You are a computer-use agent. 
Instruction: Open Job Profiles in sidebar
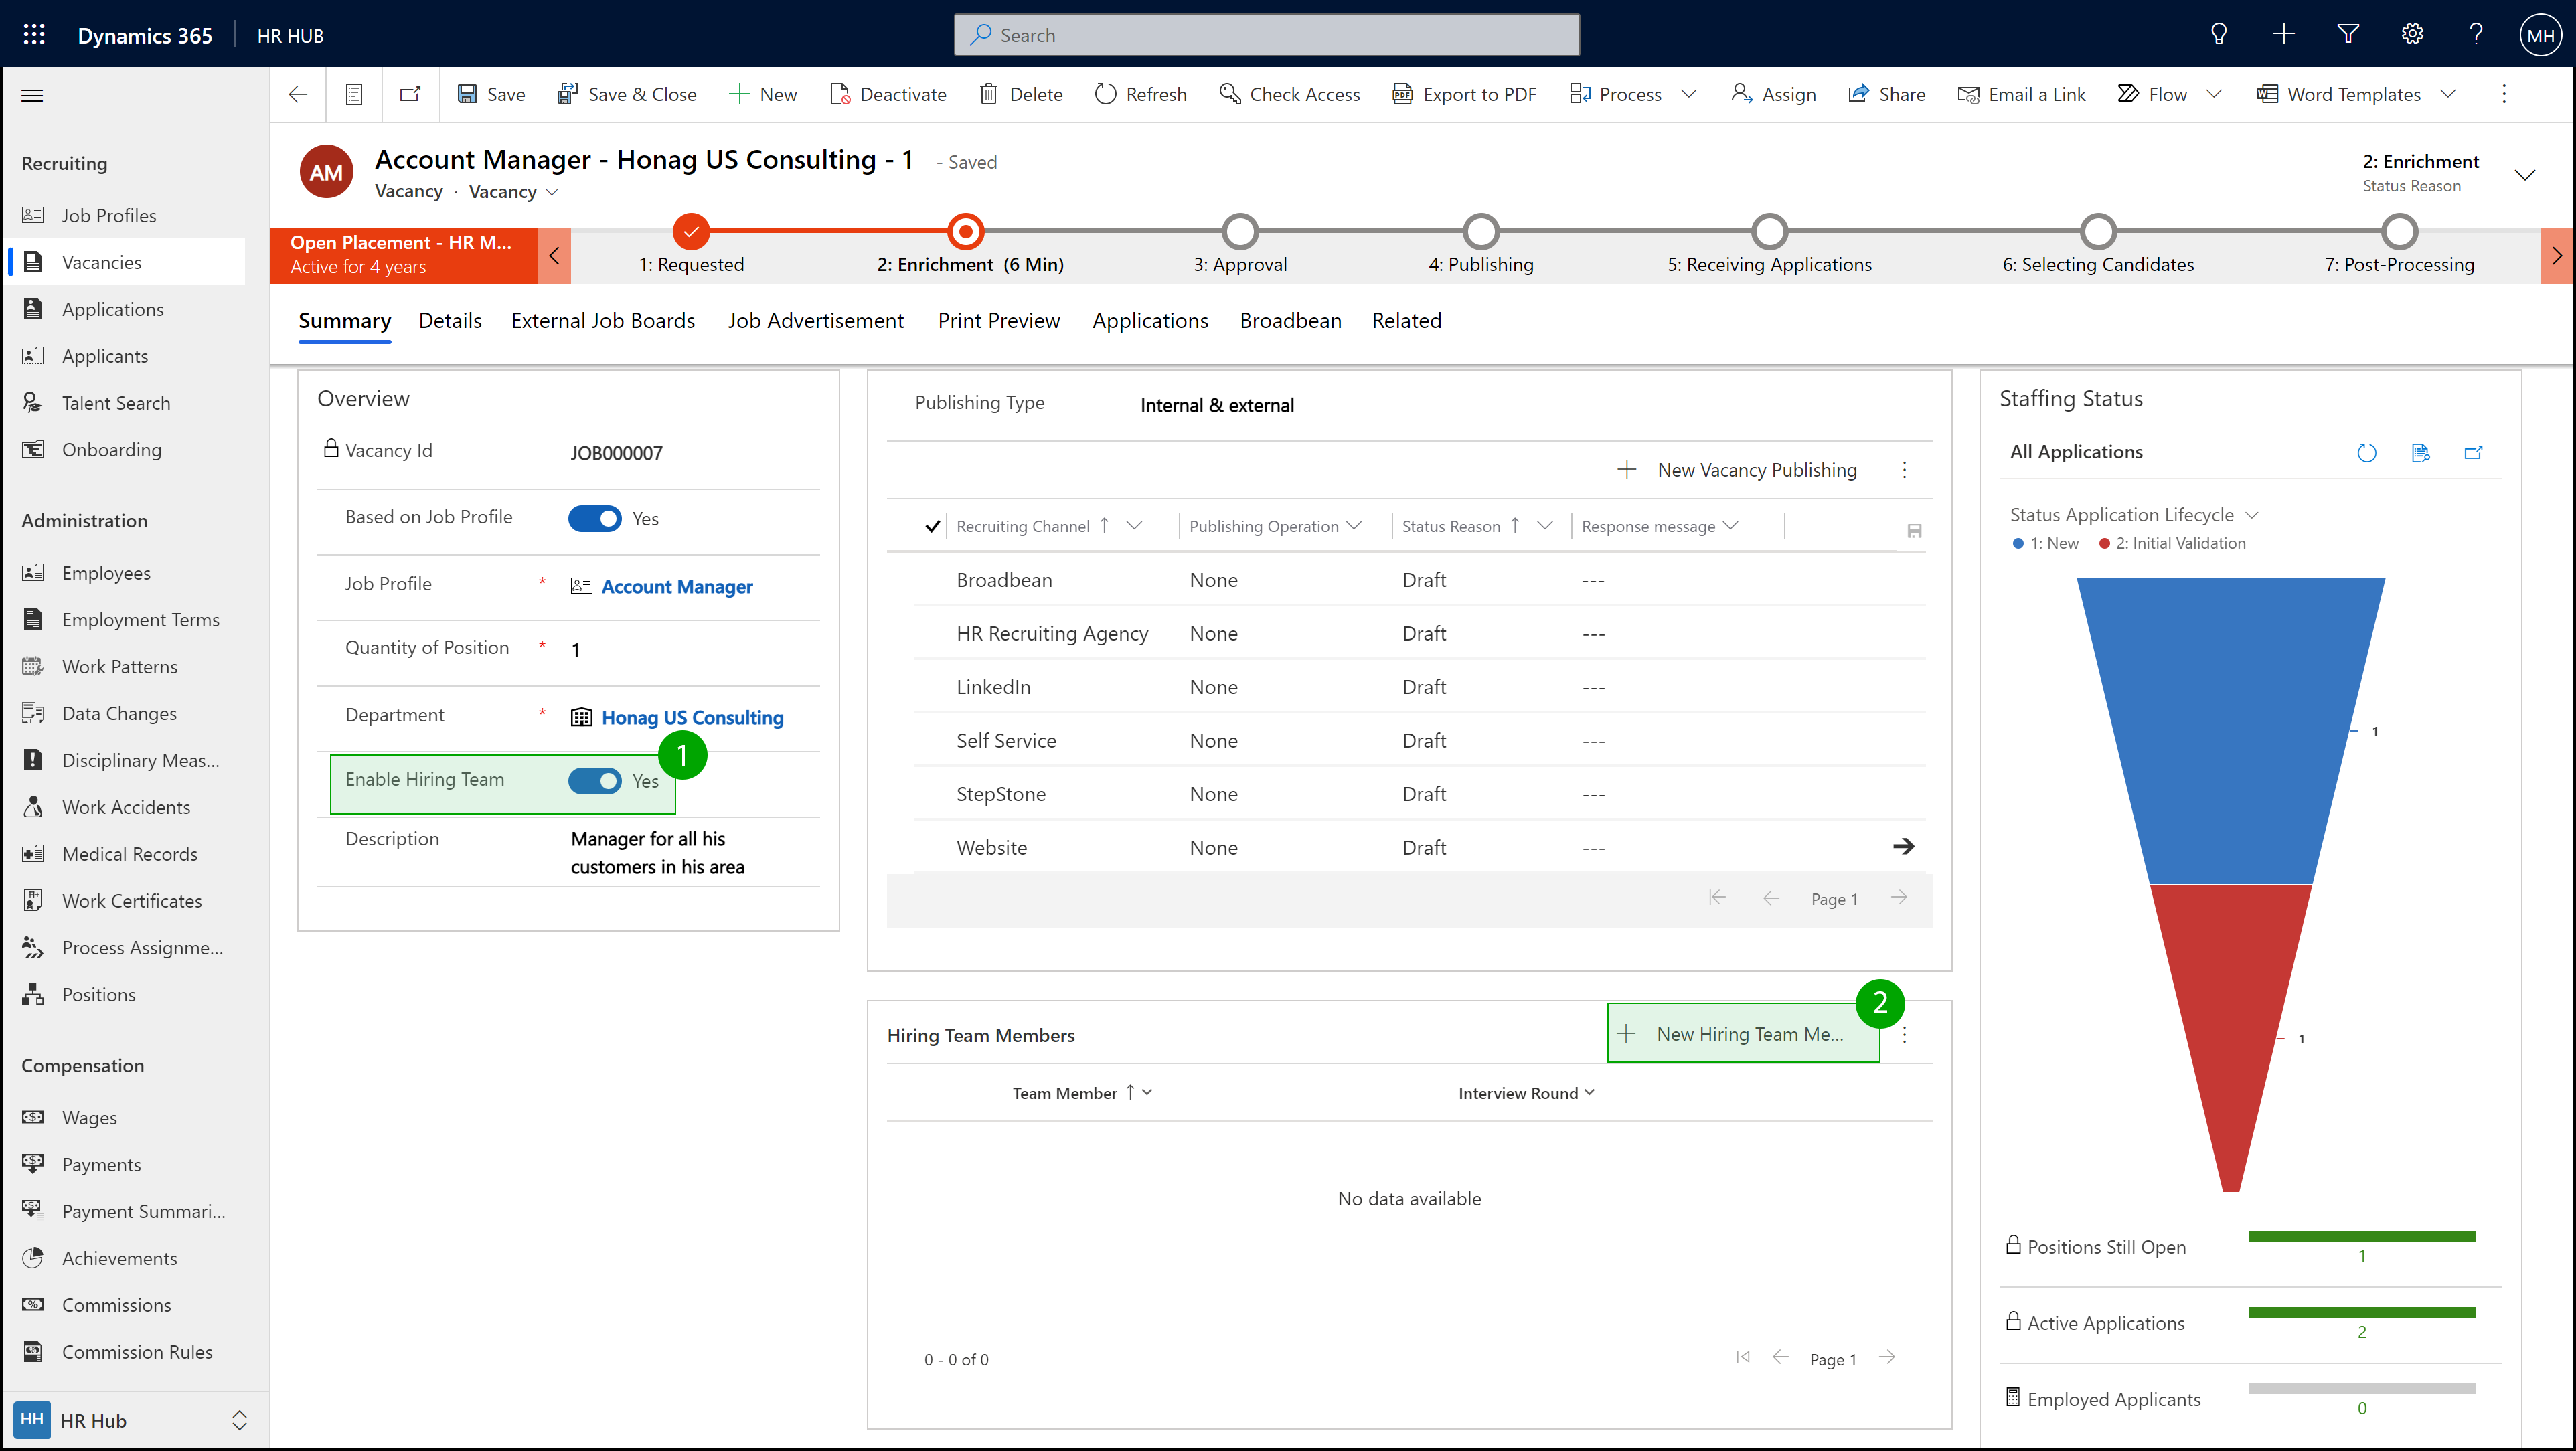(x=109, y=216)
